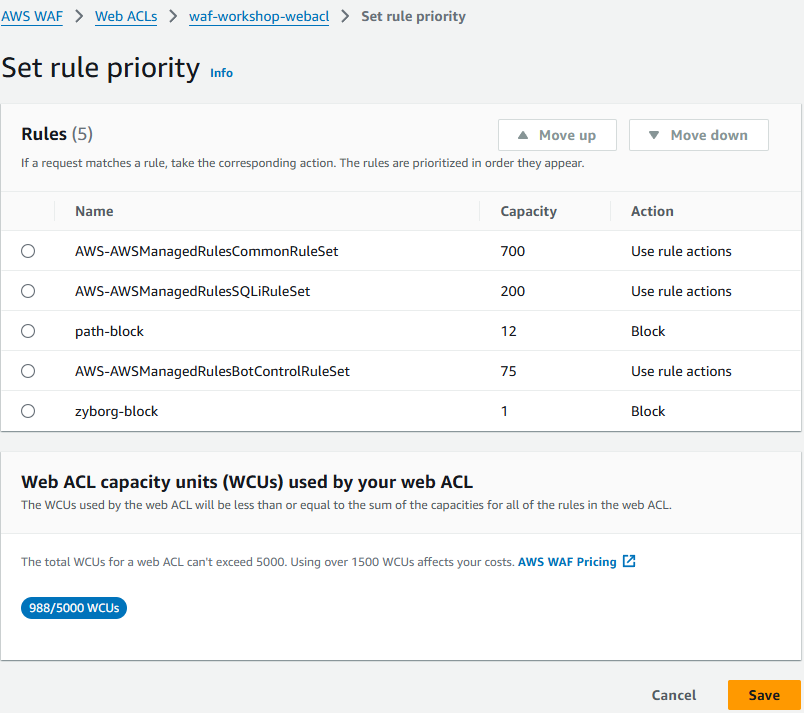
Task: Go to Web ACLs breadcrumb
Action: (x=126, y=16)
